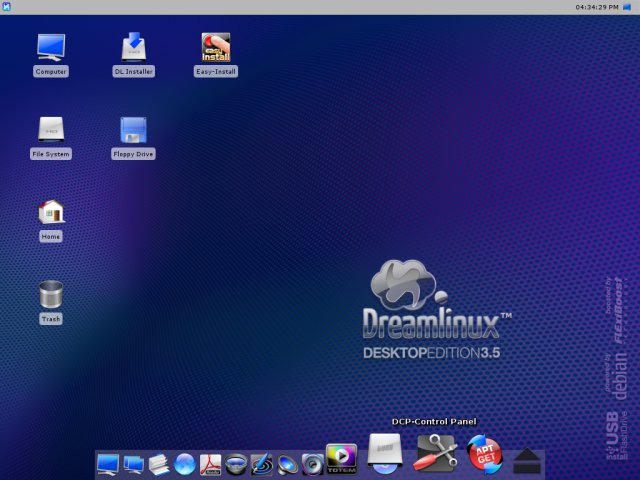Viewport: 640px width, 480px height.
Task: Launch Totem movie player from dock
Action: [341, 459]
